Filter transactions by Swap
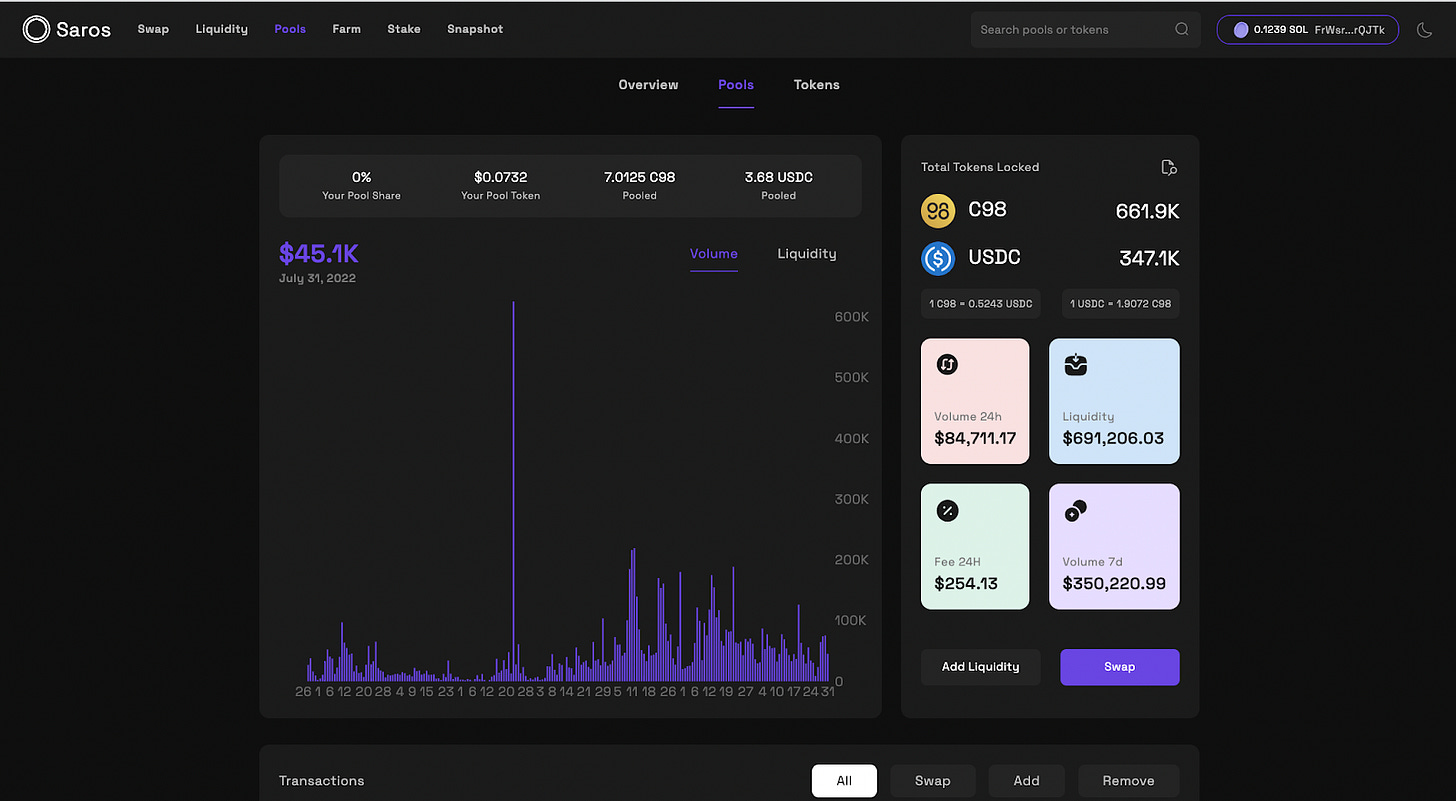1456x801 pixels. coord(932,781)
